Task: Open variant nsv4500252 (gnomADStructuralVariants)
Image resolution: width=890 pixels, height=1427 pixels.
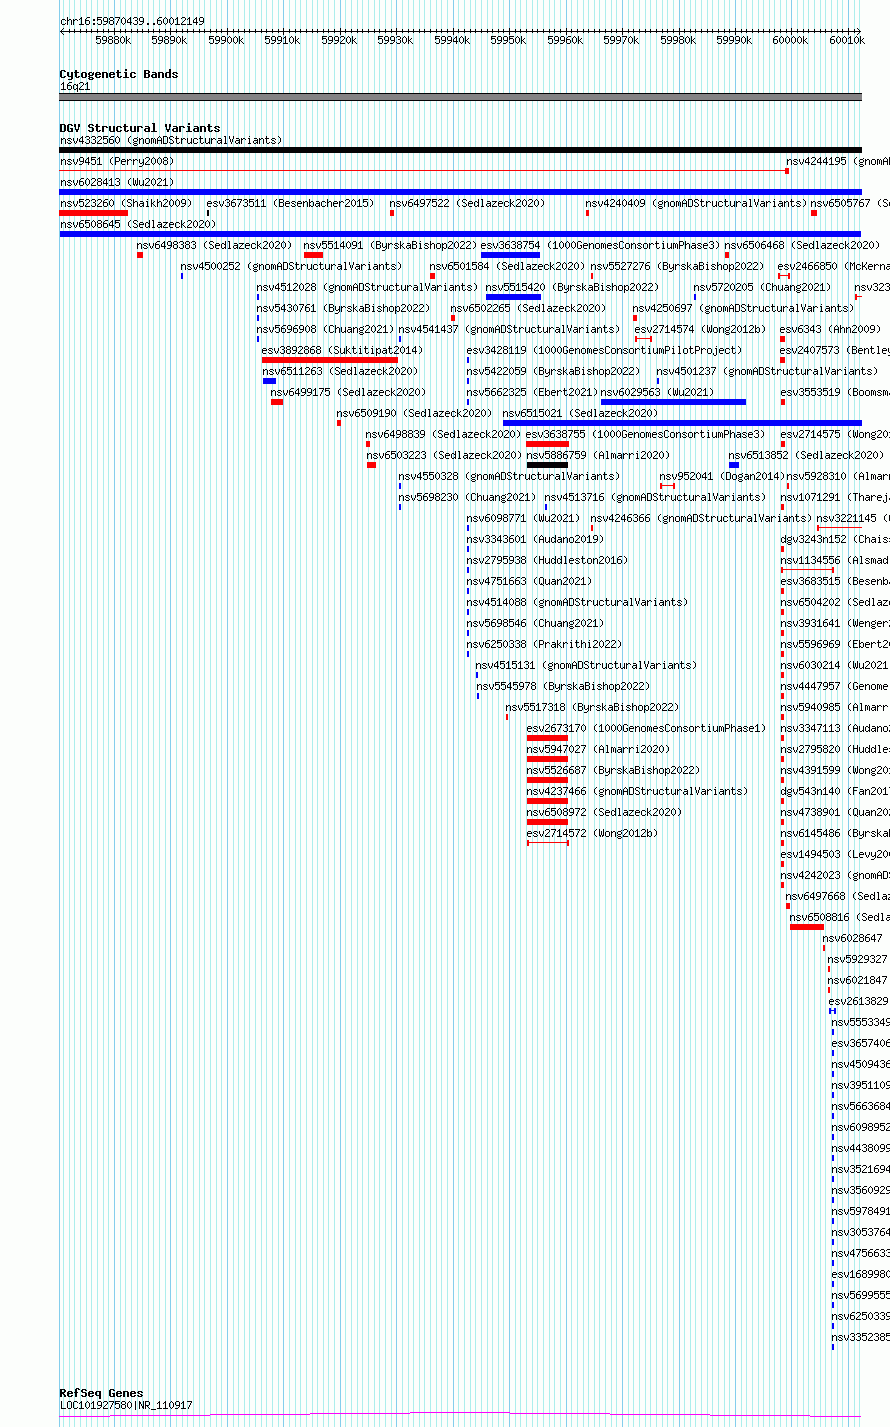Action: [x=291, y=266]
